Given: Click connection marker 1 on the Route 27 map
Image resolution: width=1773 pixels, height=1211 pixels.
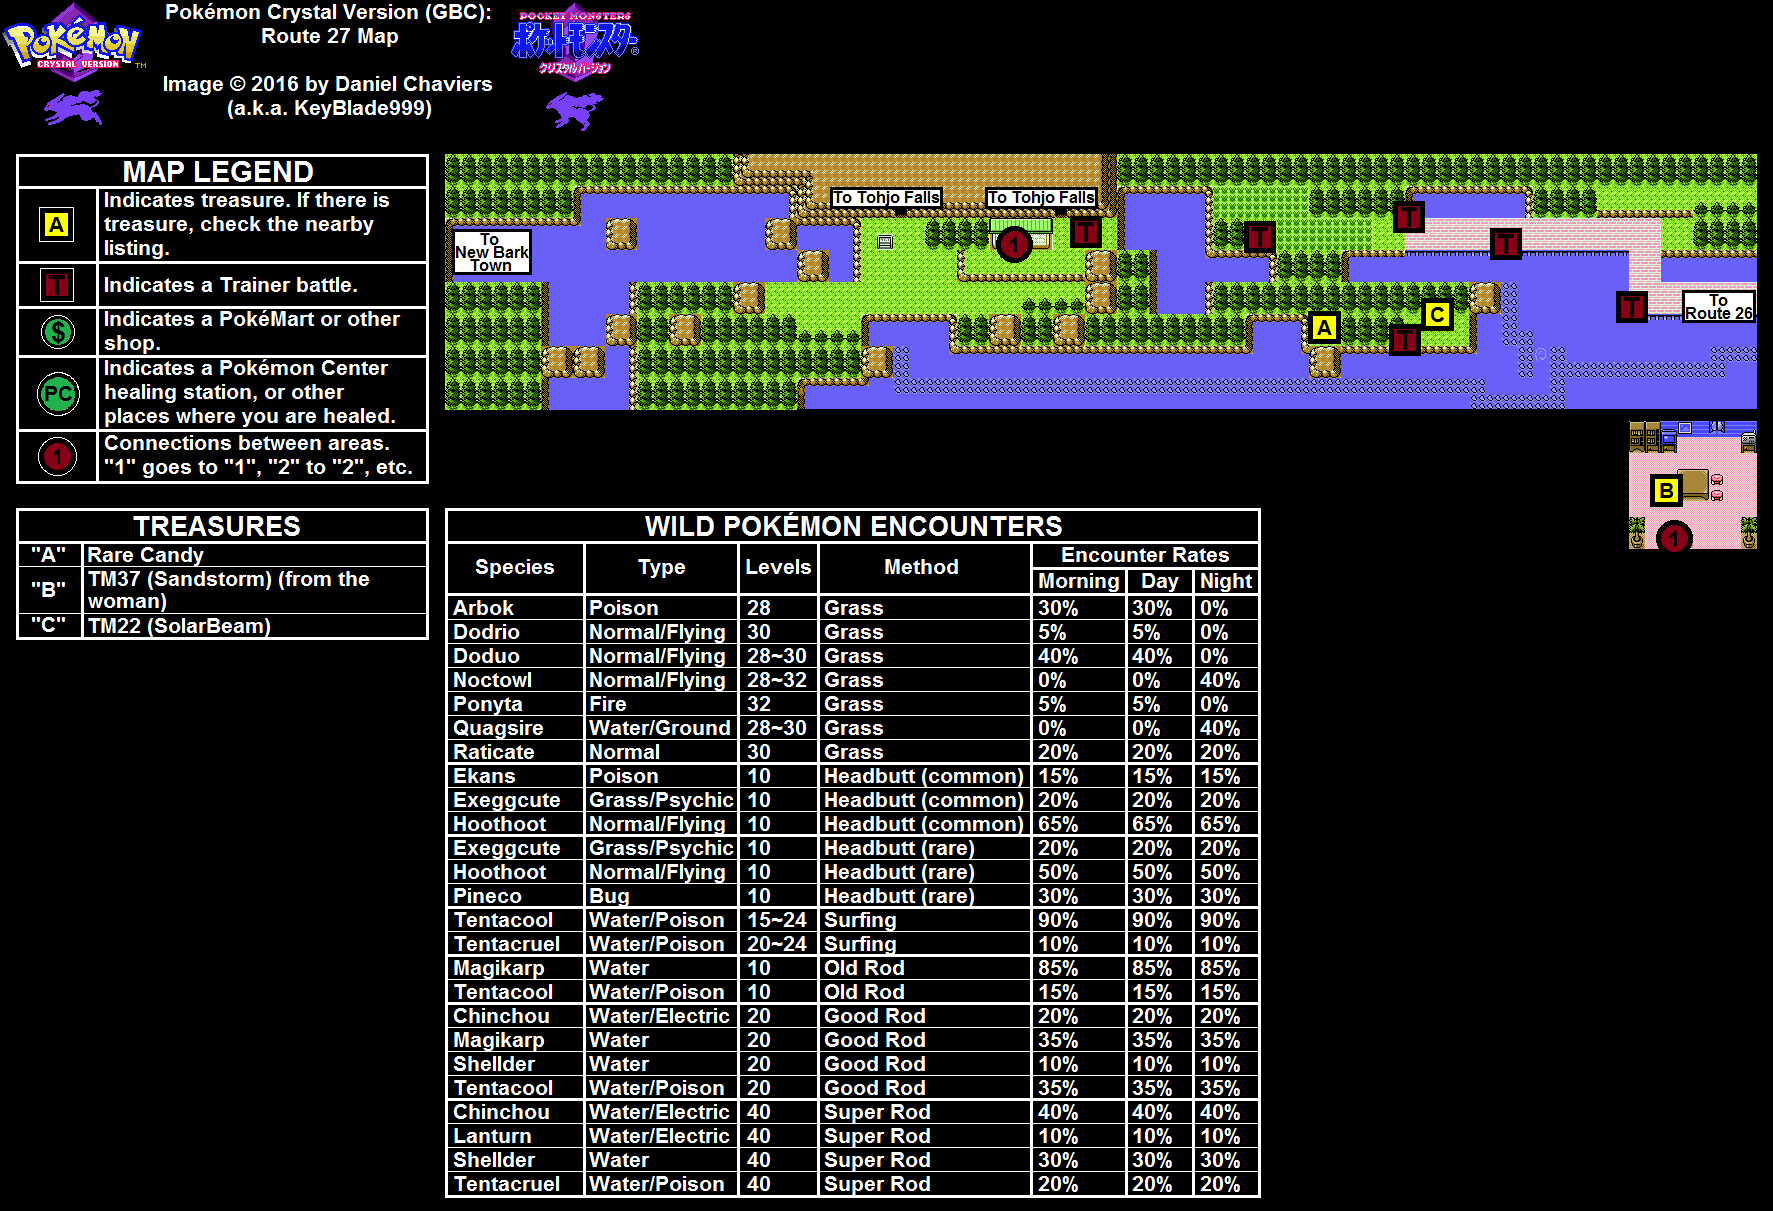Looking at the screenshot, I should 1014,244.
